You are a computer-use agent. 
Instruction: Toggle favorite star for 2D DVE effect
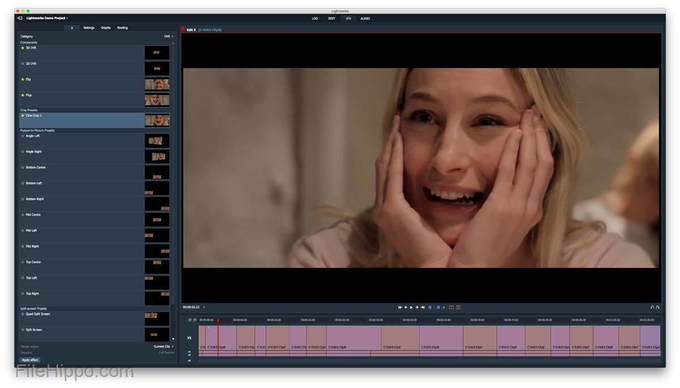point(23,64)
